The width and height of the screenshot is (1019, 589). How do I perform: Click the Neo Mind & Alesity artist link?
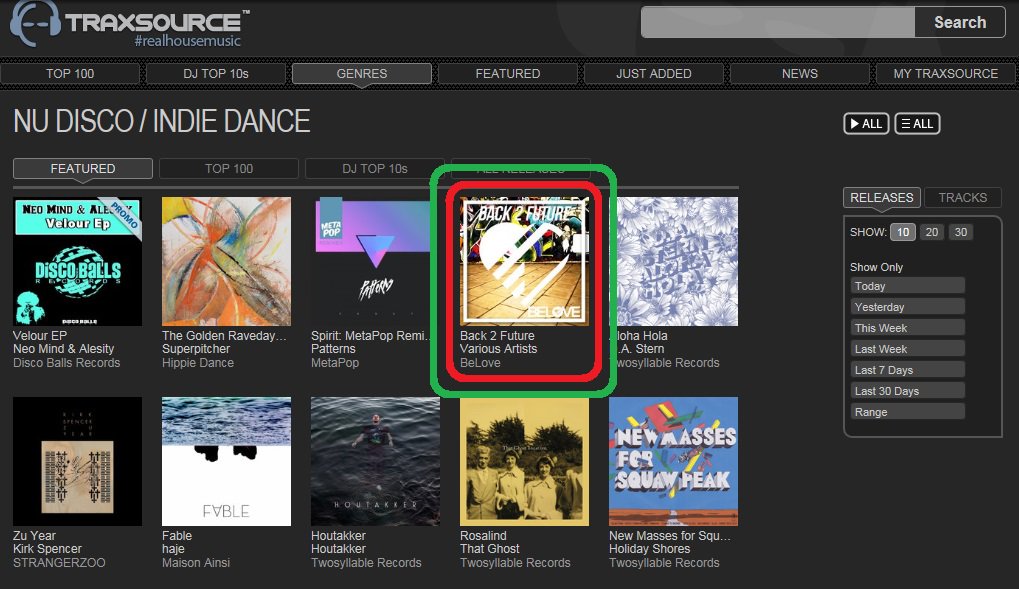click(64, 349)
